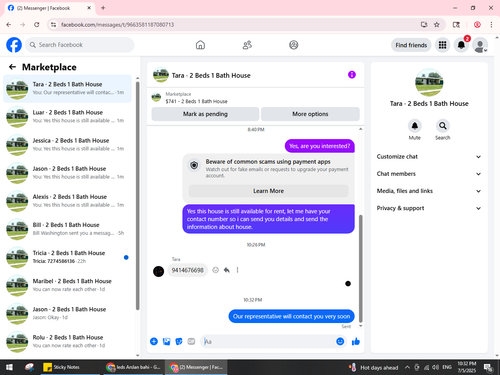The width and height of the screenshot is (500, 375).
Task: Expand Media, files and links section
Action: 429,191
